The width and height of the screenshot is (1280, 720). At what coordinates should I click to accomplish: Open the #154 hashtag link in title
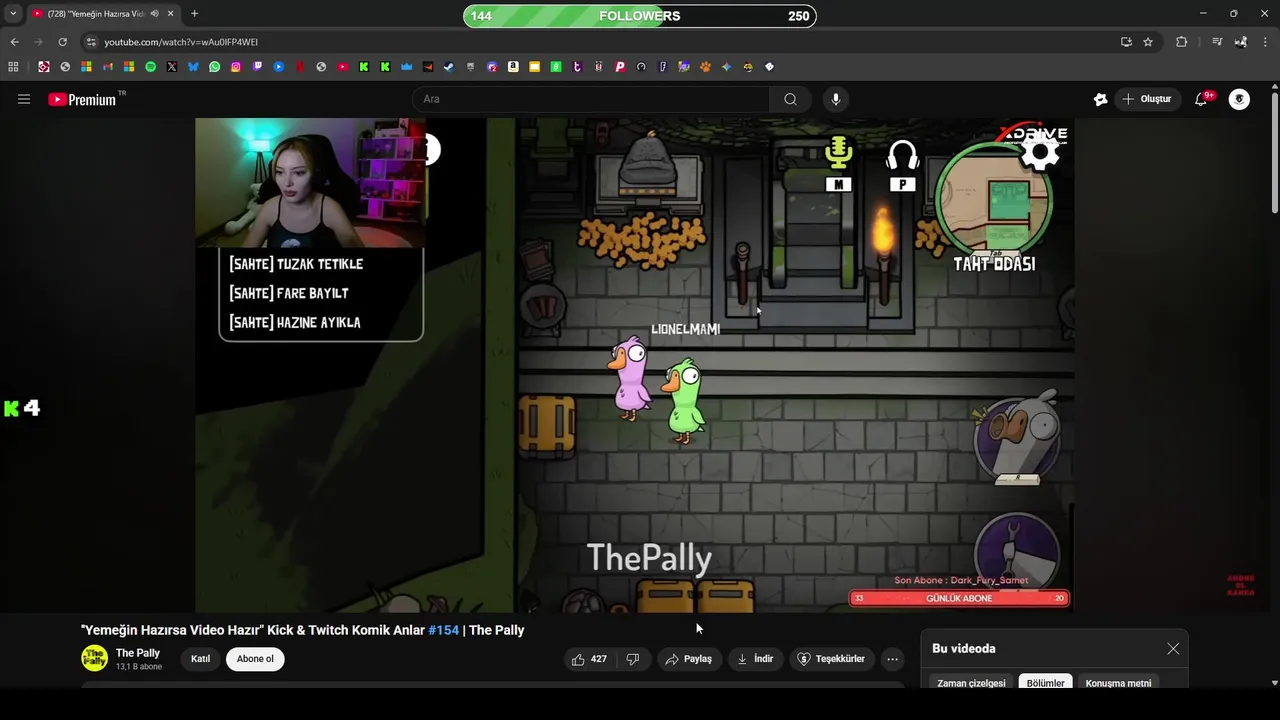[443, 630]
